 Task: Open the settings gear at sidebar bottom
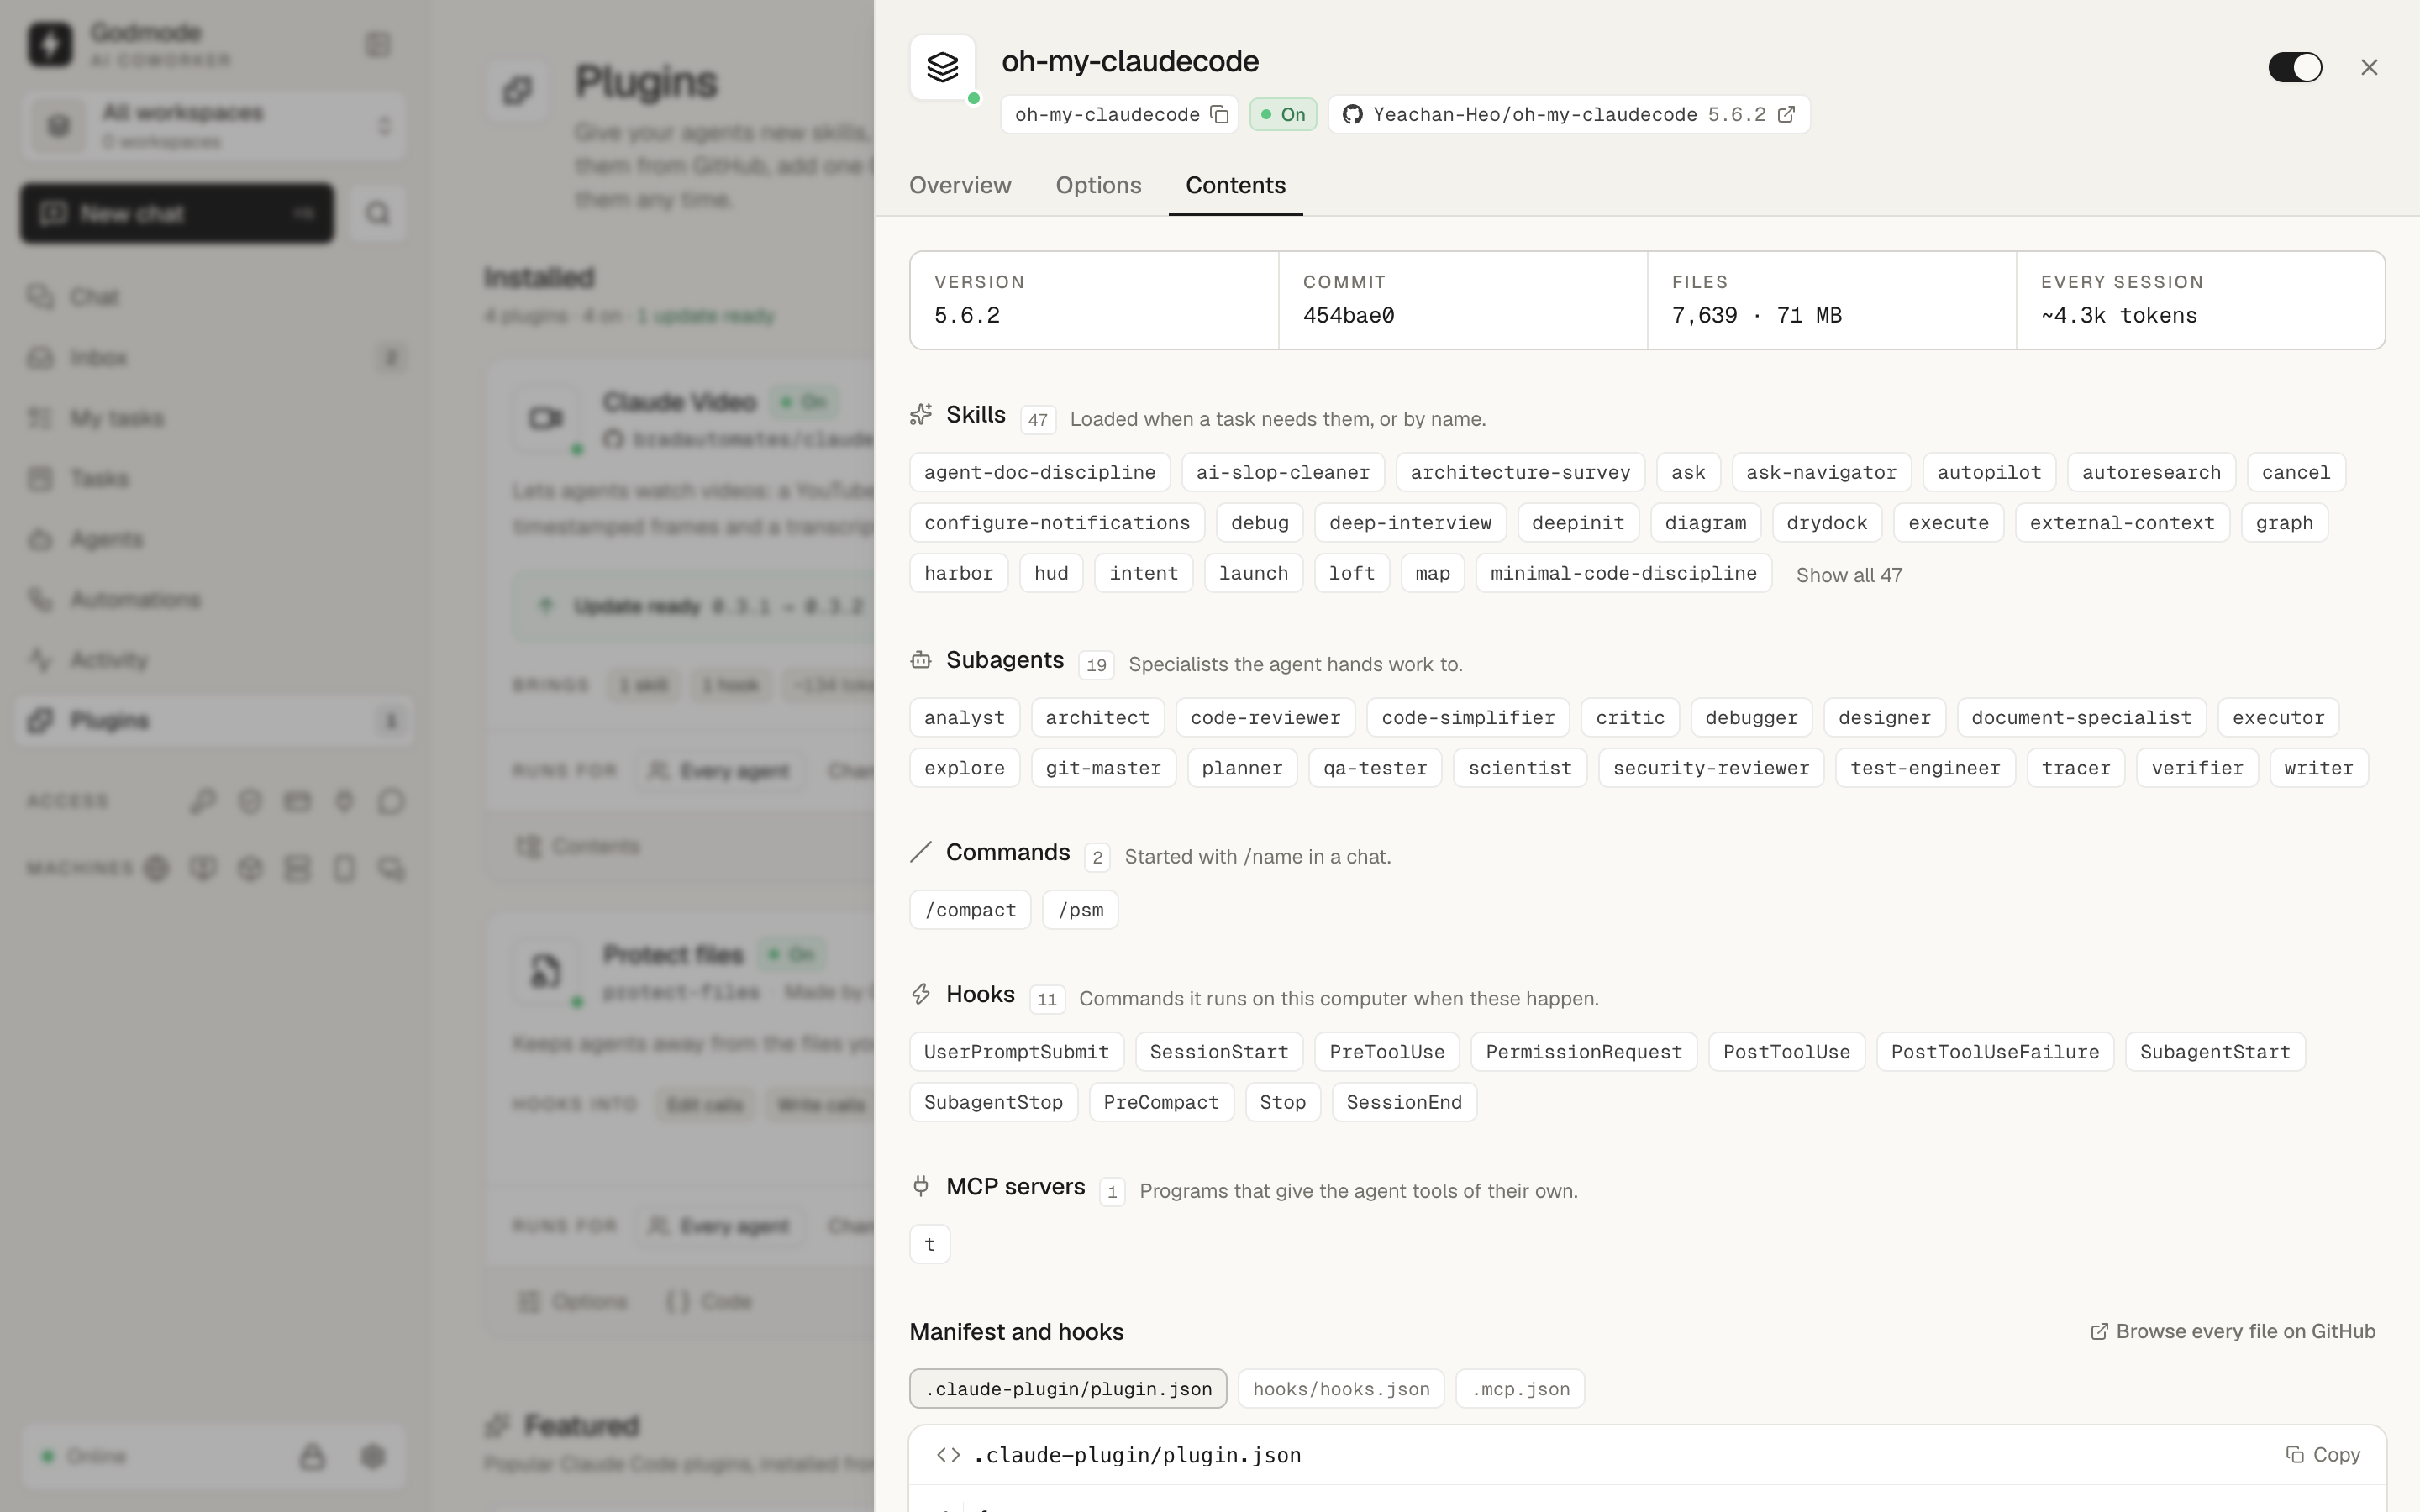point(373,1456)
